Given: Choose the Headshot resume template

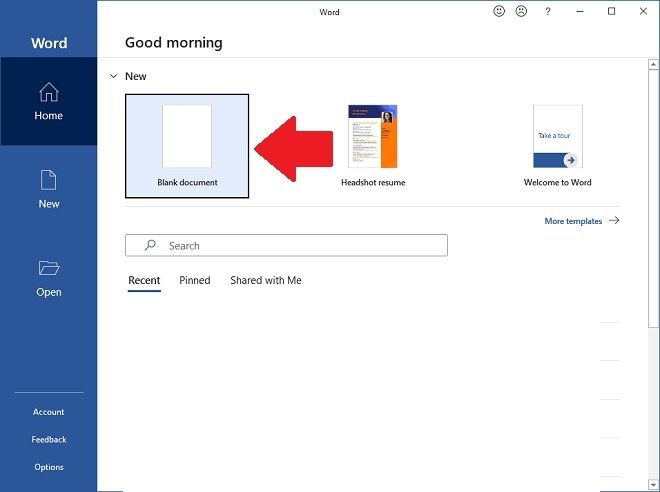Looking at the screenshot, I should [373, 146].
